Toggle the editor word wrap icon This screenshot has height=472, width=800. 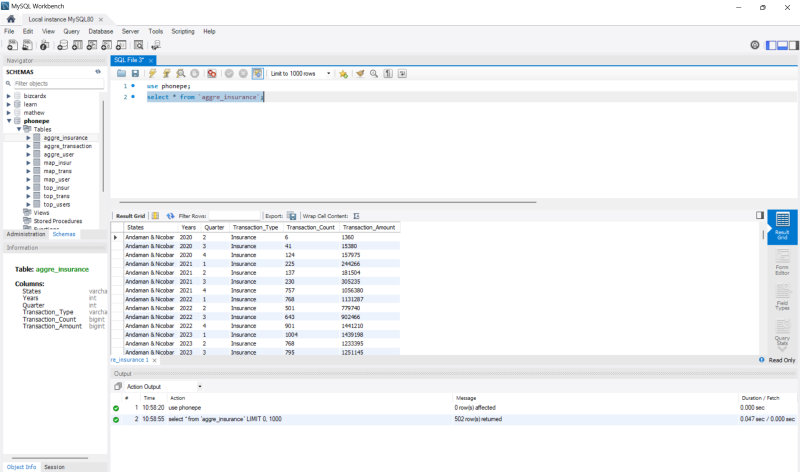click(402, 73)
